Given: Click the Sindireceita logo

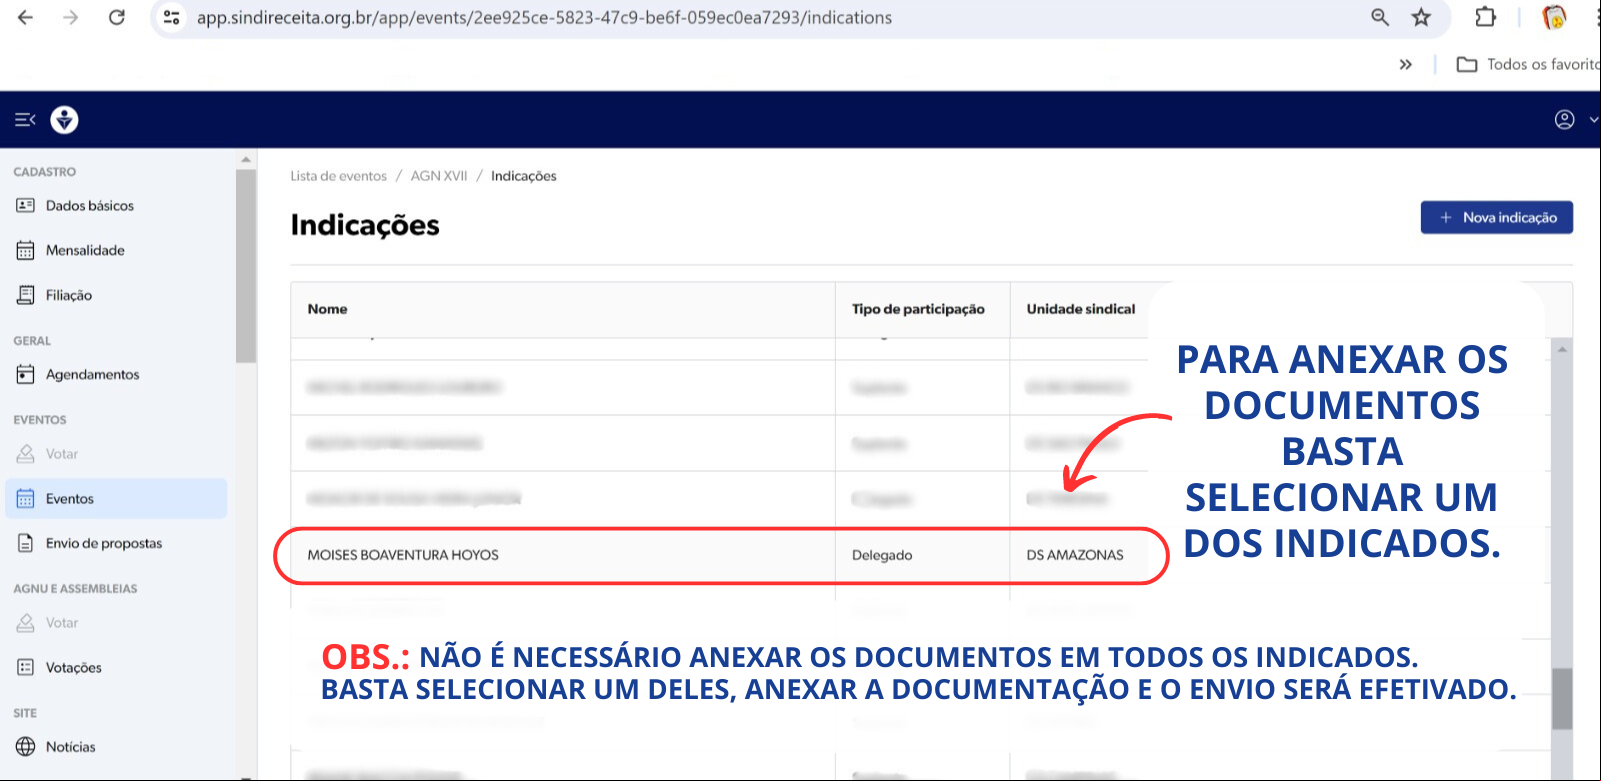Looking at the screenshot, I should (x=65, y=120).
